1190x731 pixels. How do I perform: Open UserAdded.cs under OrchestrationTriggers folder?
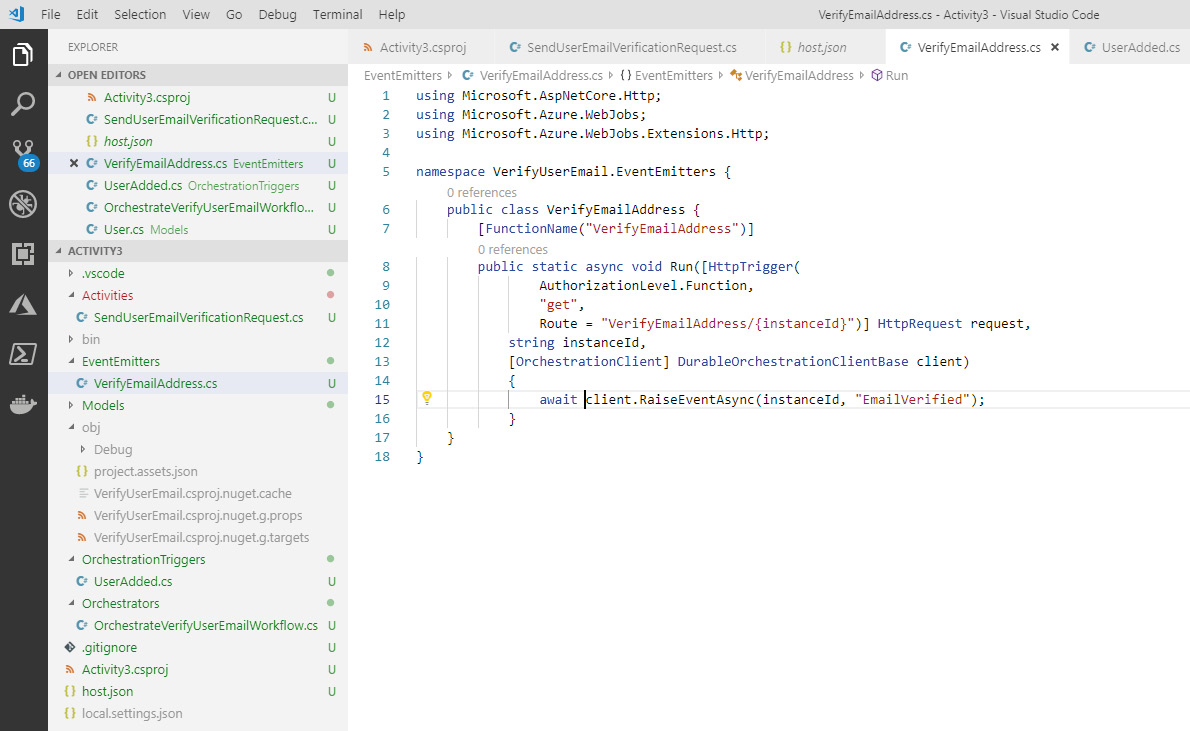(x=198, y=581)
